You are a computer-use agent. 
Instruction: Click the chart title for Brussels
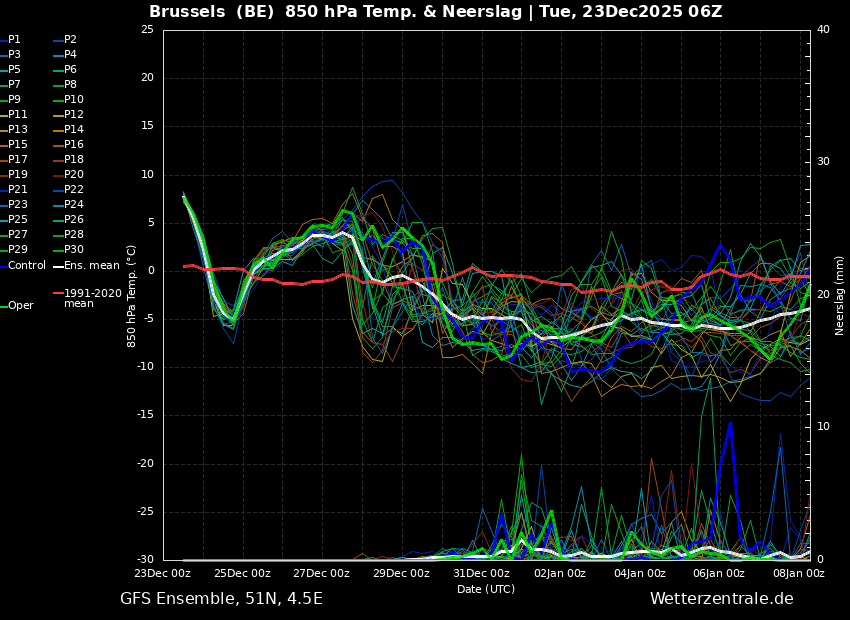(x=435, y=12)
